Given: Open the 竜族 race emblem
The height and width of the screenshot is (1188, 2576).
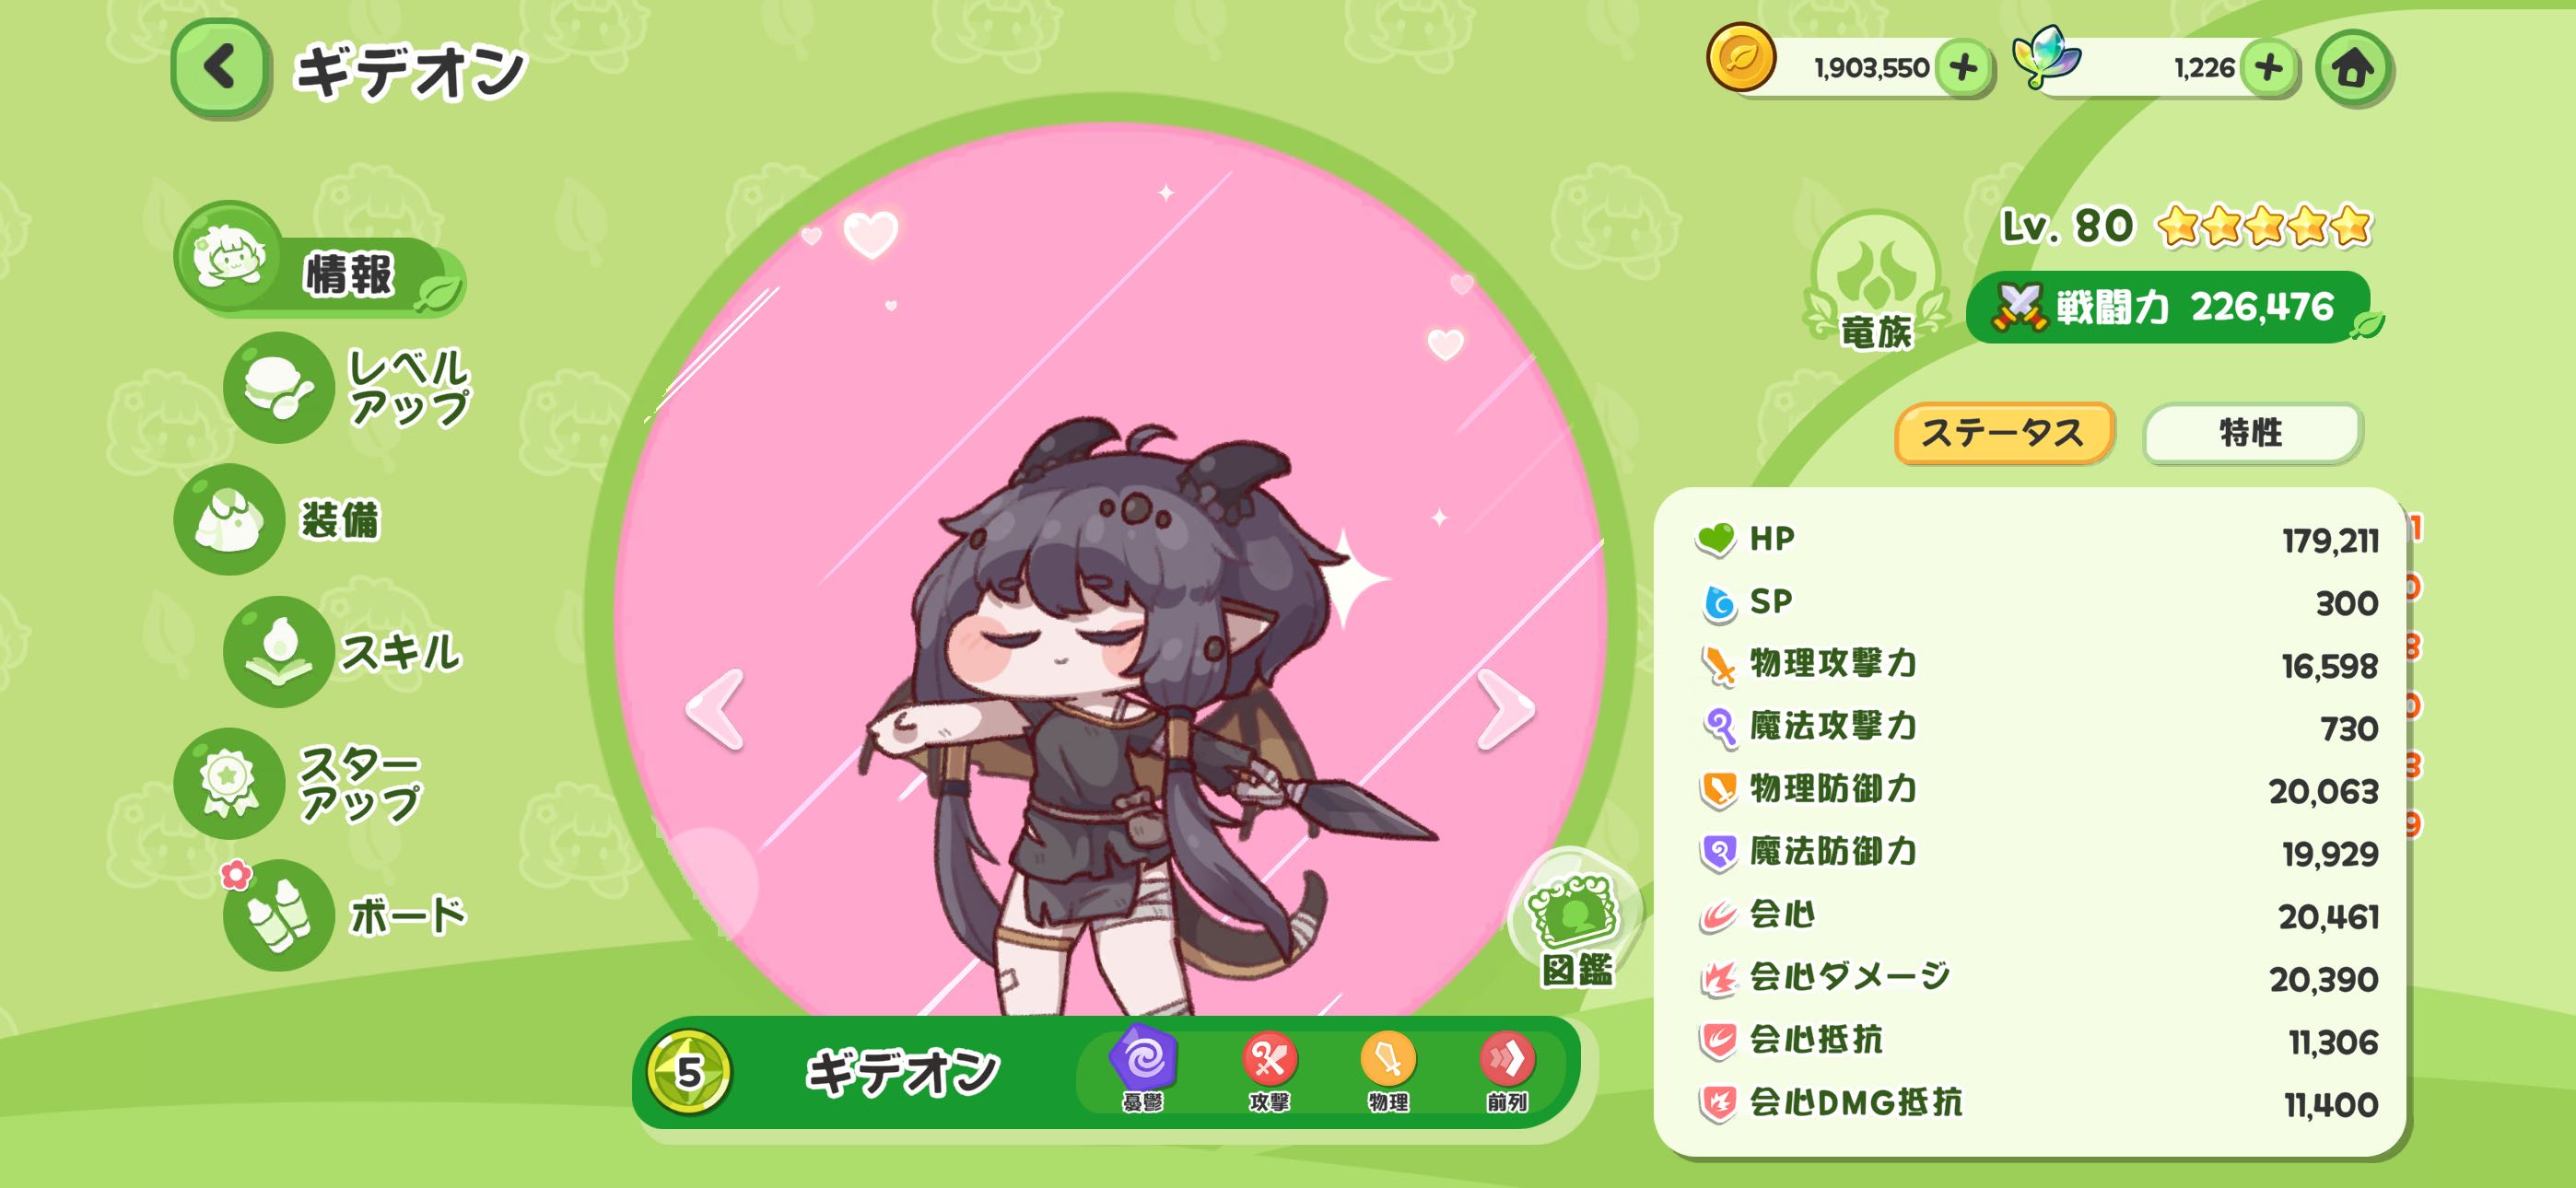Looking at the screenshot, I should [1876, 281].
